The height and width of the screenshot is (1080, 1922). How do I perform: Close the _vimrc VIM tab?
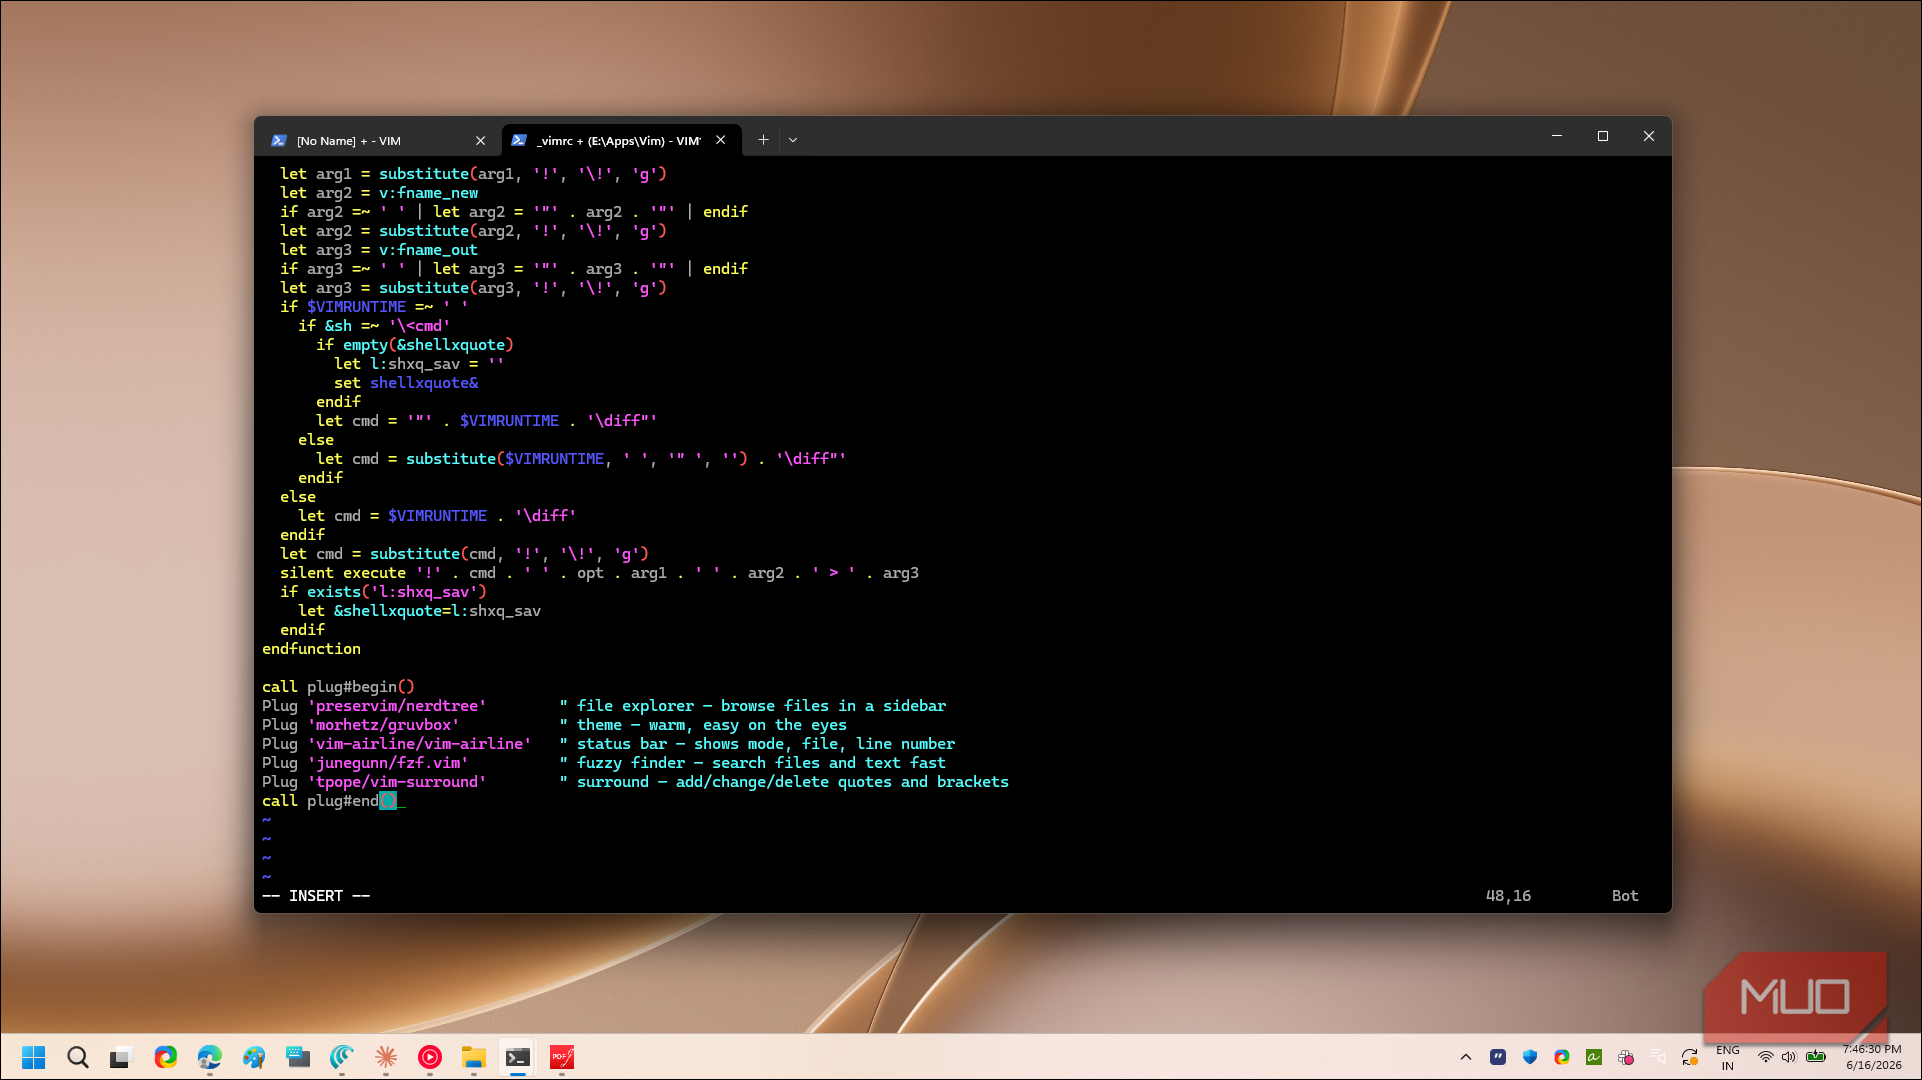720,140
